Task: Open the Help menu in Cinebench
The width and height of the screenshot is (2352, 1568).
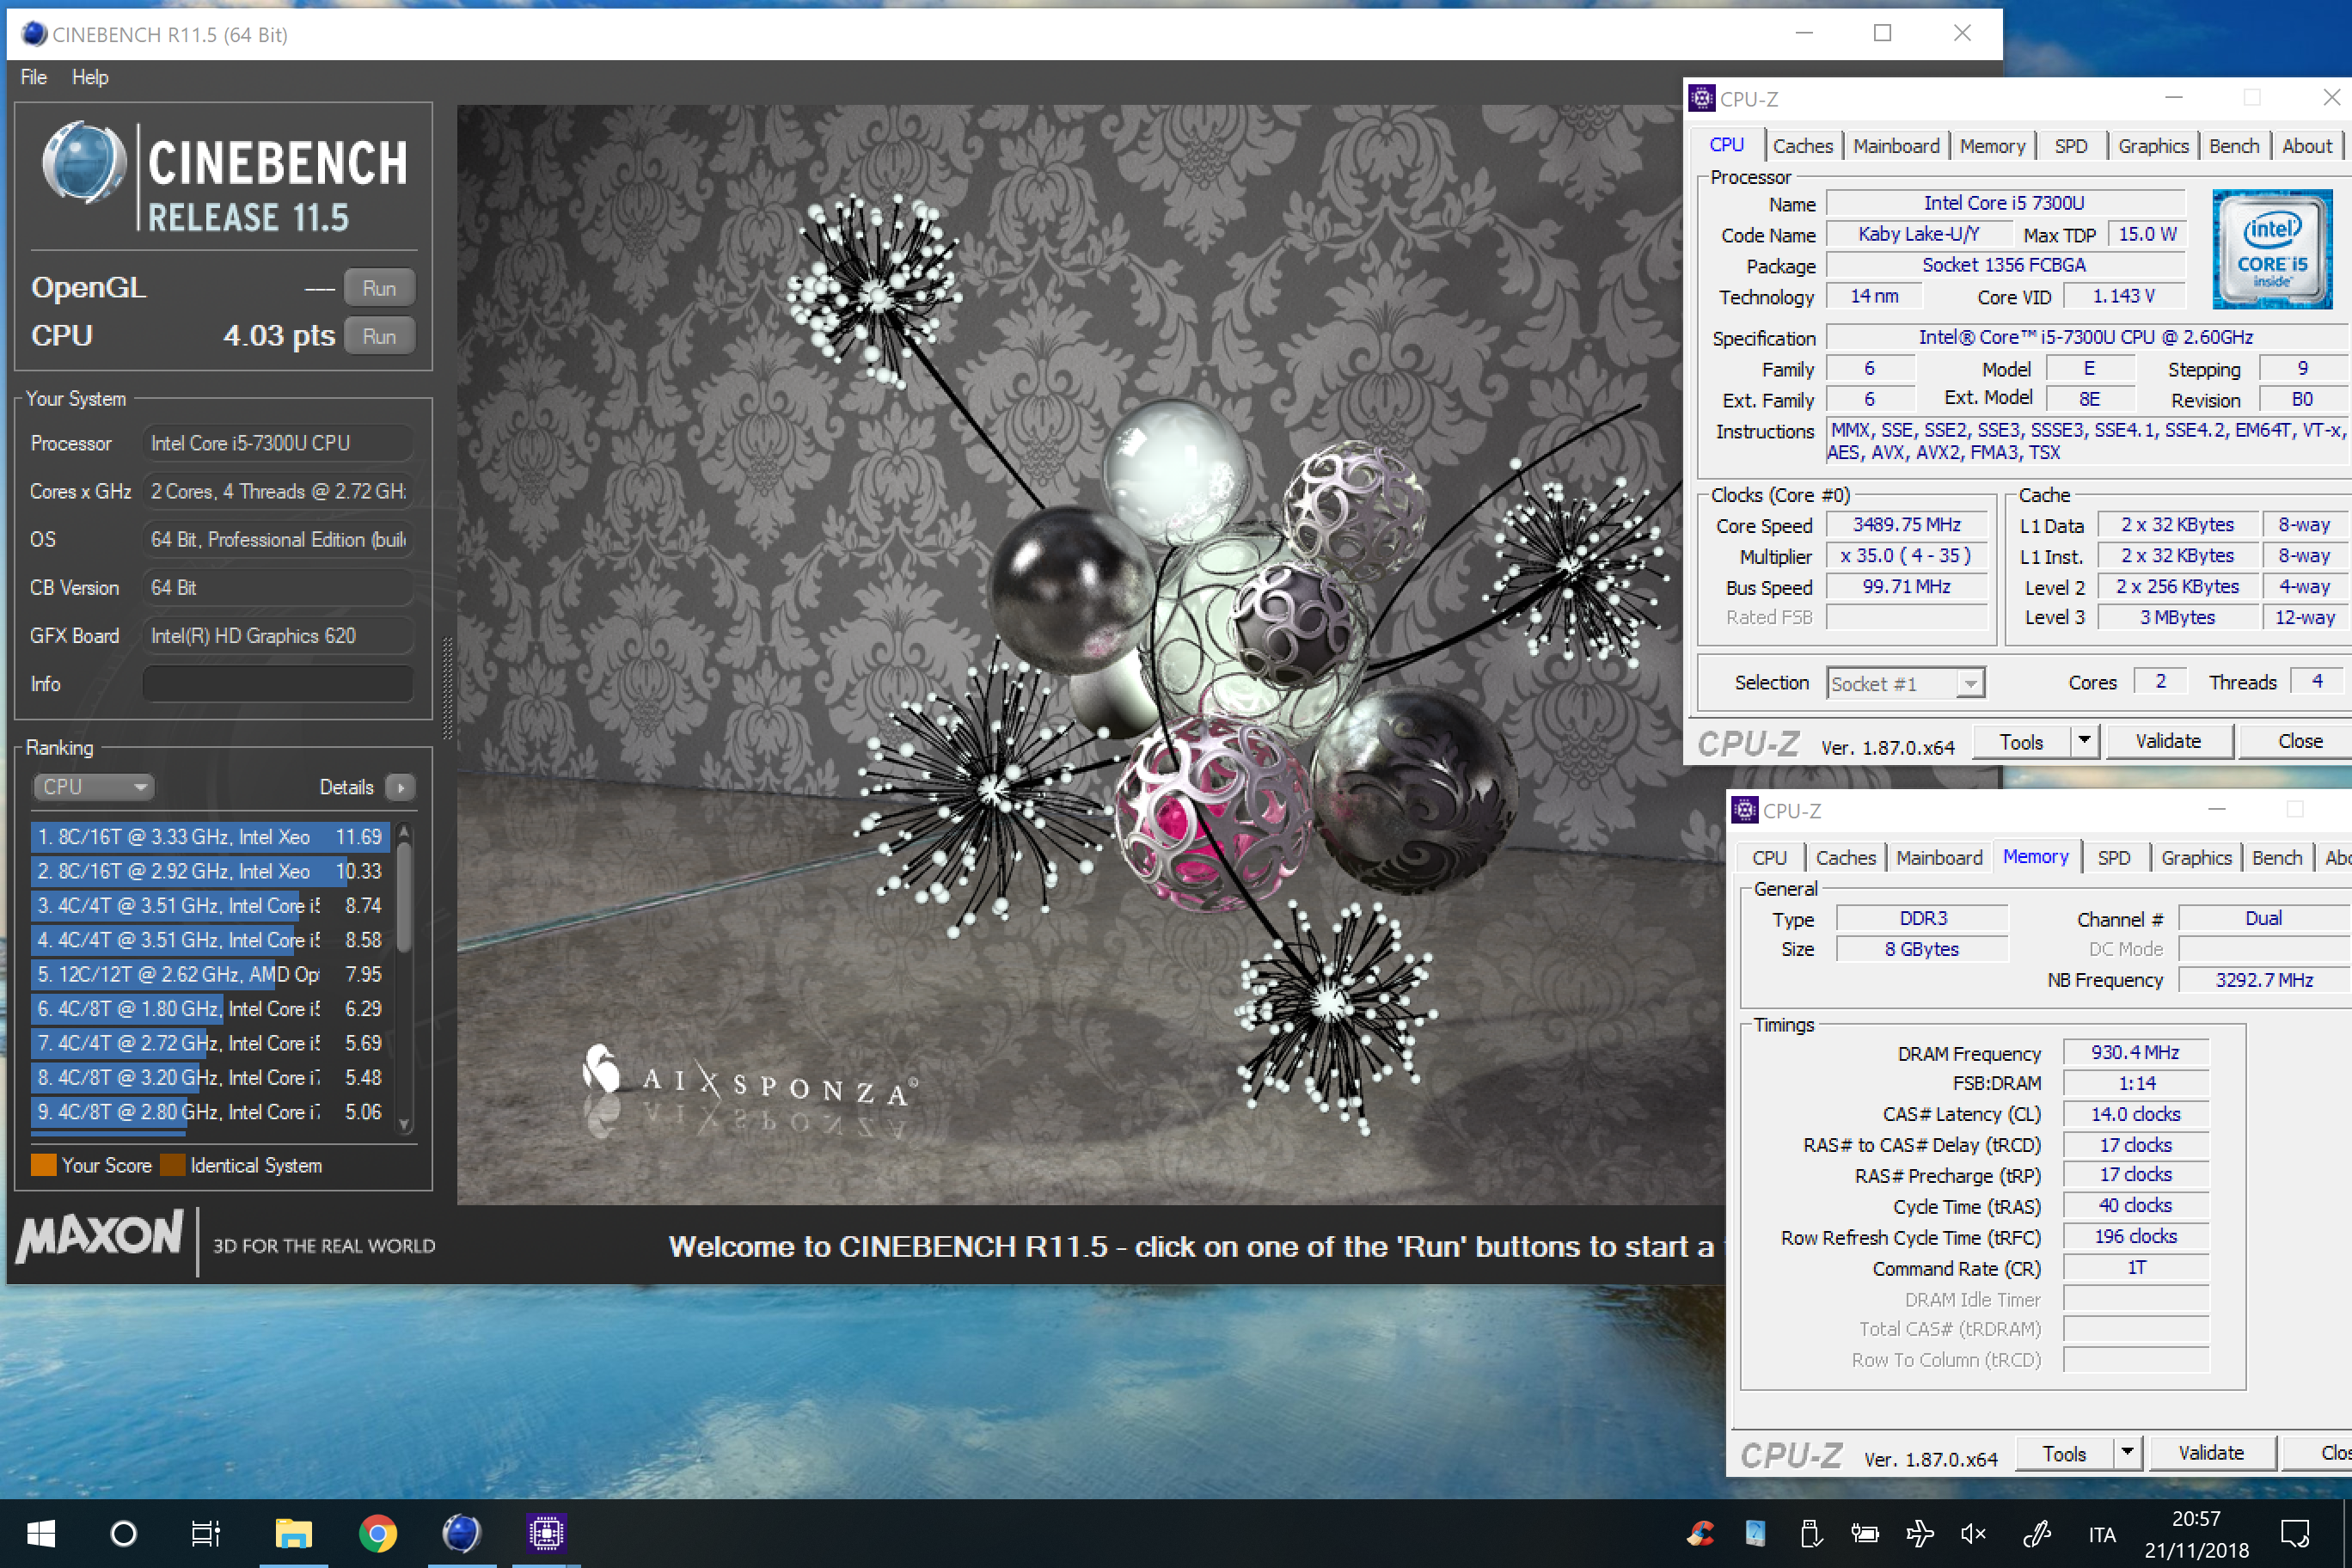Action: [x=90, y=77]
